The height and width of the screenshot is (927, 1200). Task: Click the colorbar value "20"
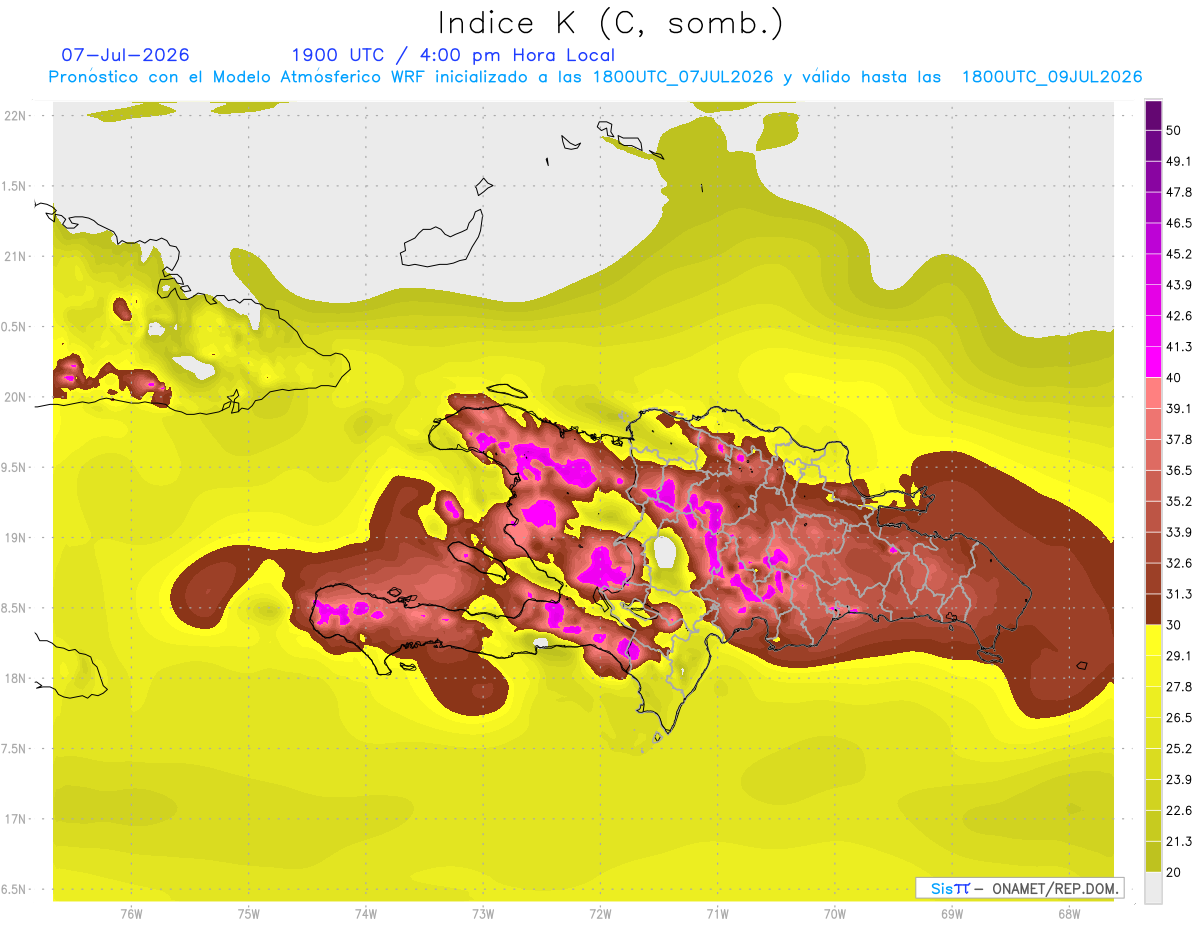pyautogui.click(x=1173, y=872)
